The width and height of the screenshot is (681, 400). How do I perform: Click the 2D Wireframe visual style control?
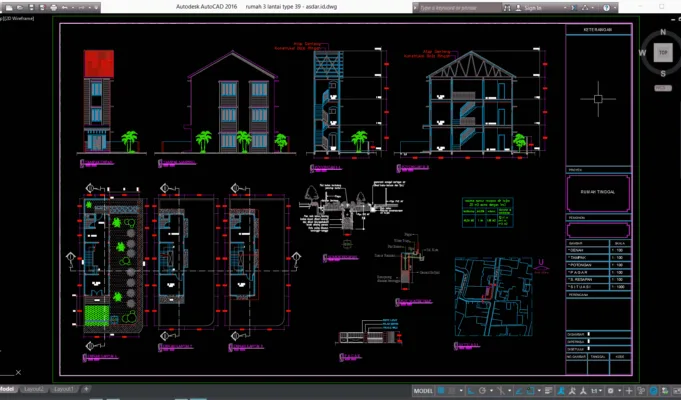click(19, 19)
